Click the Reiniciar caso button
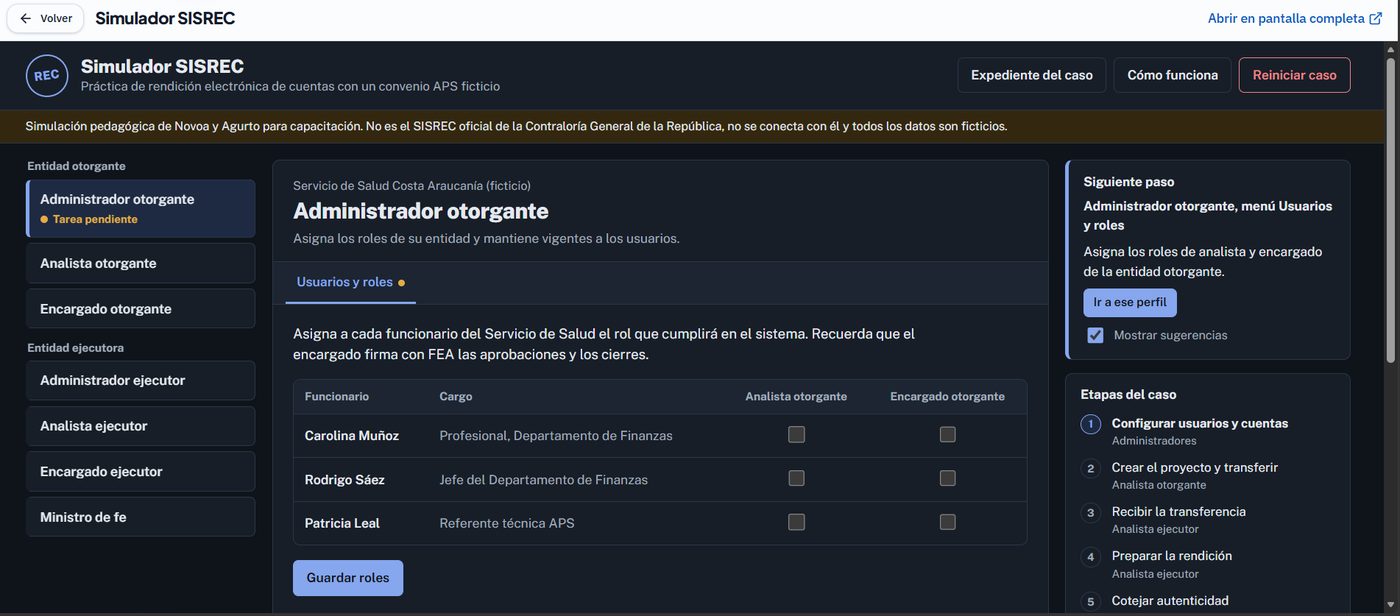The height and width of the screenshot is (616, 1400). click(1294, 75)
